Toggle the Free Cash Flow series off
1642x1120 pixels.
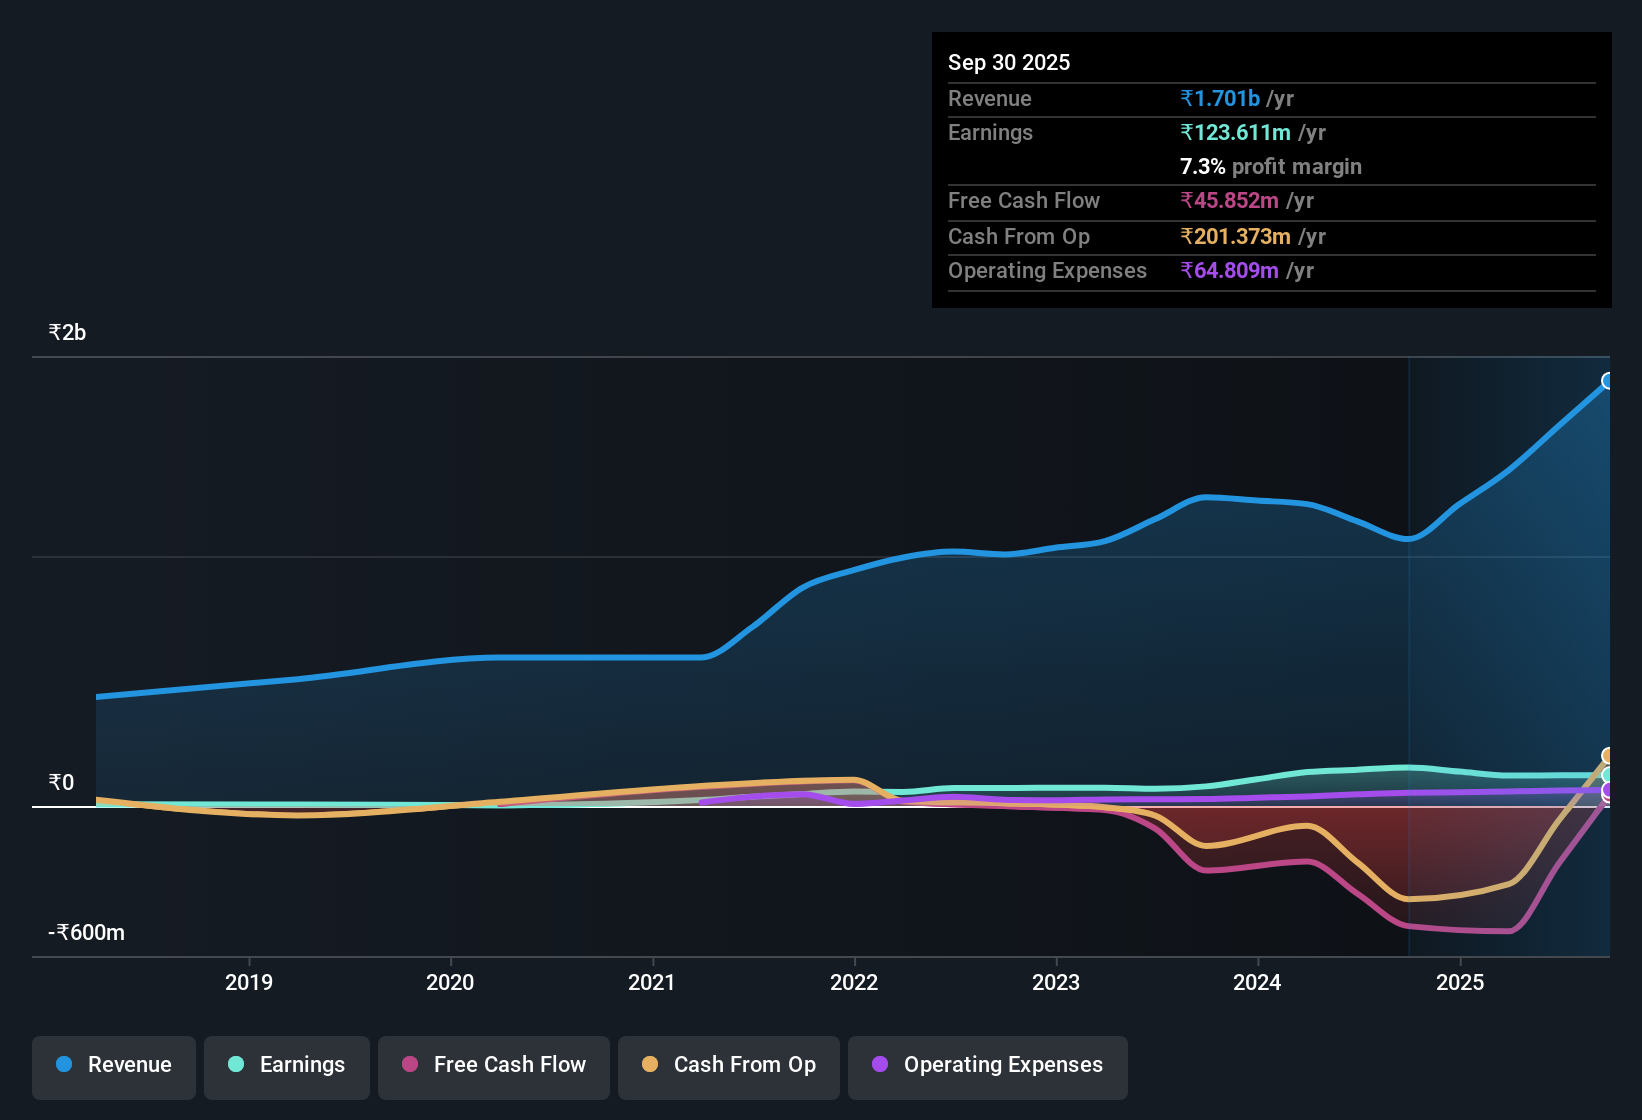coord(493,1067)
